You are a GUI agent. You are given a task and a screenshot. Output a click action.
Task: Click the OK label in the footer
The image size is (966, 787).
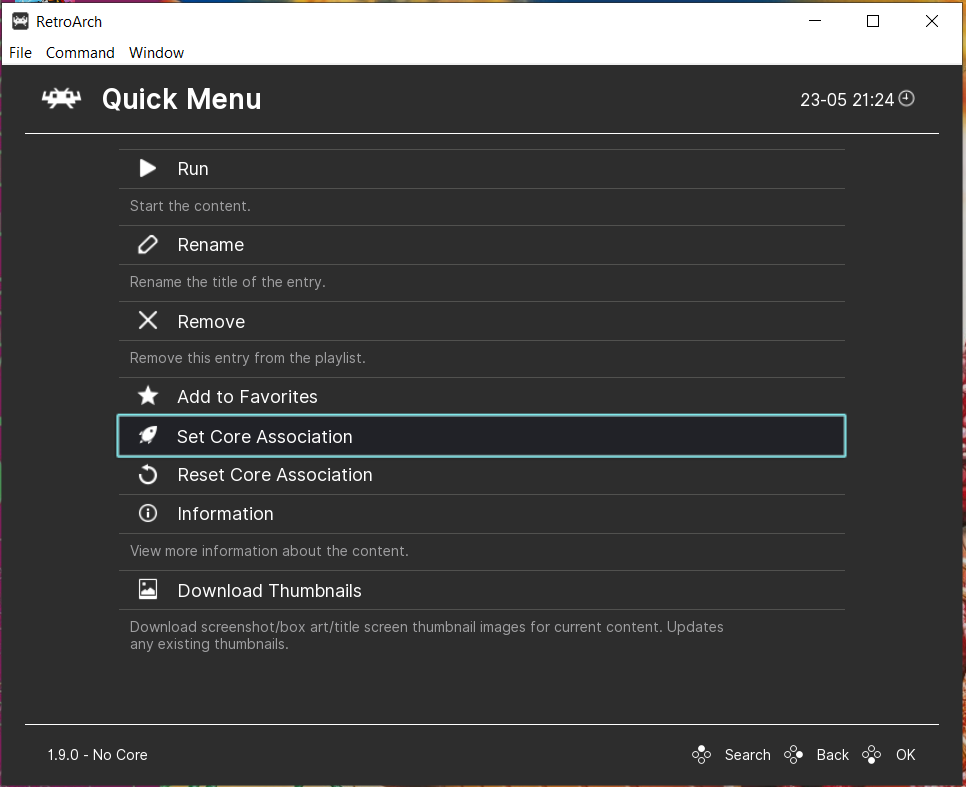[x=906, y=755]
